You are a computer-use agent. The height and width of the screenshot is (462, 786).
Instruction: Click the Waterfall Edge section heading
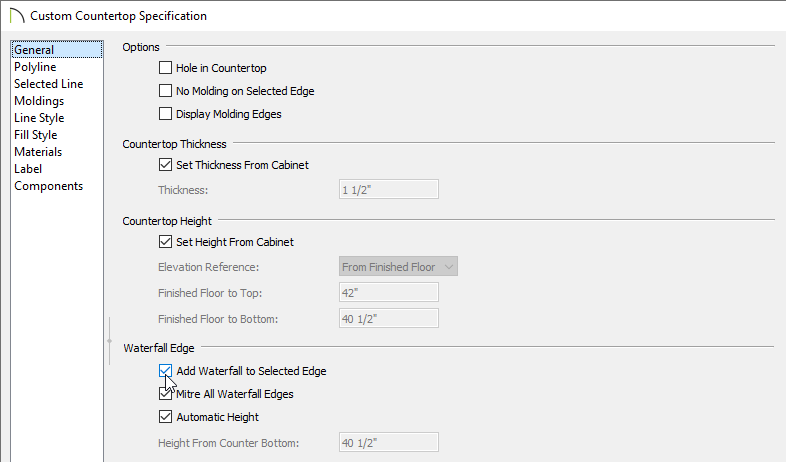pos(159,348)
